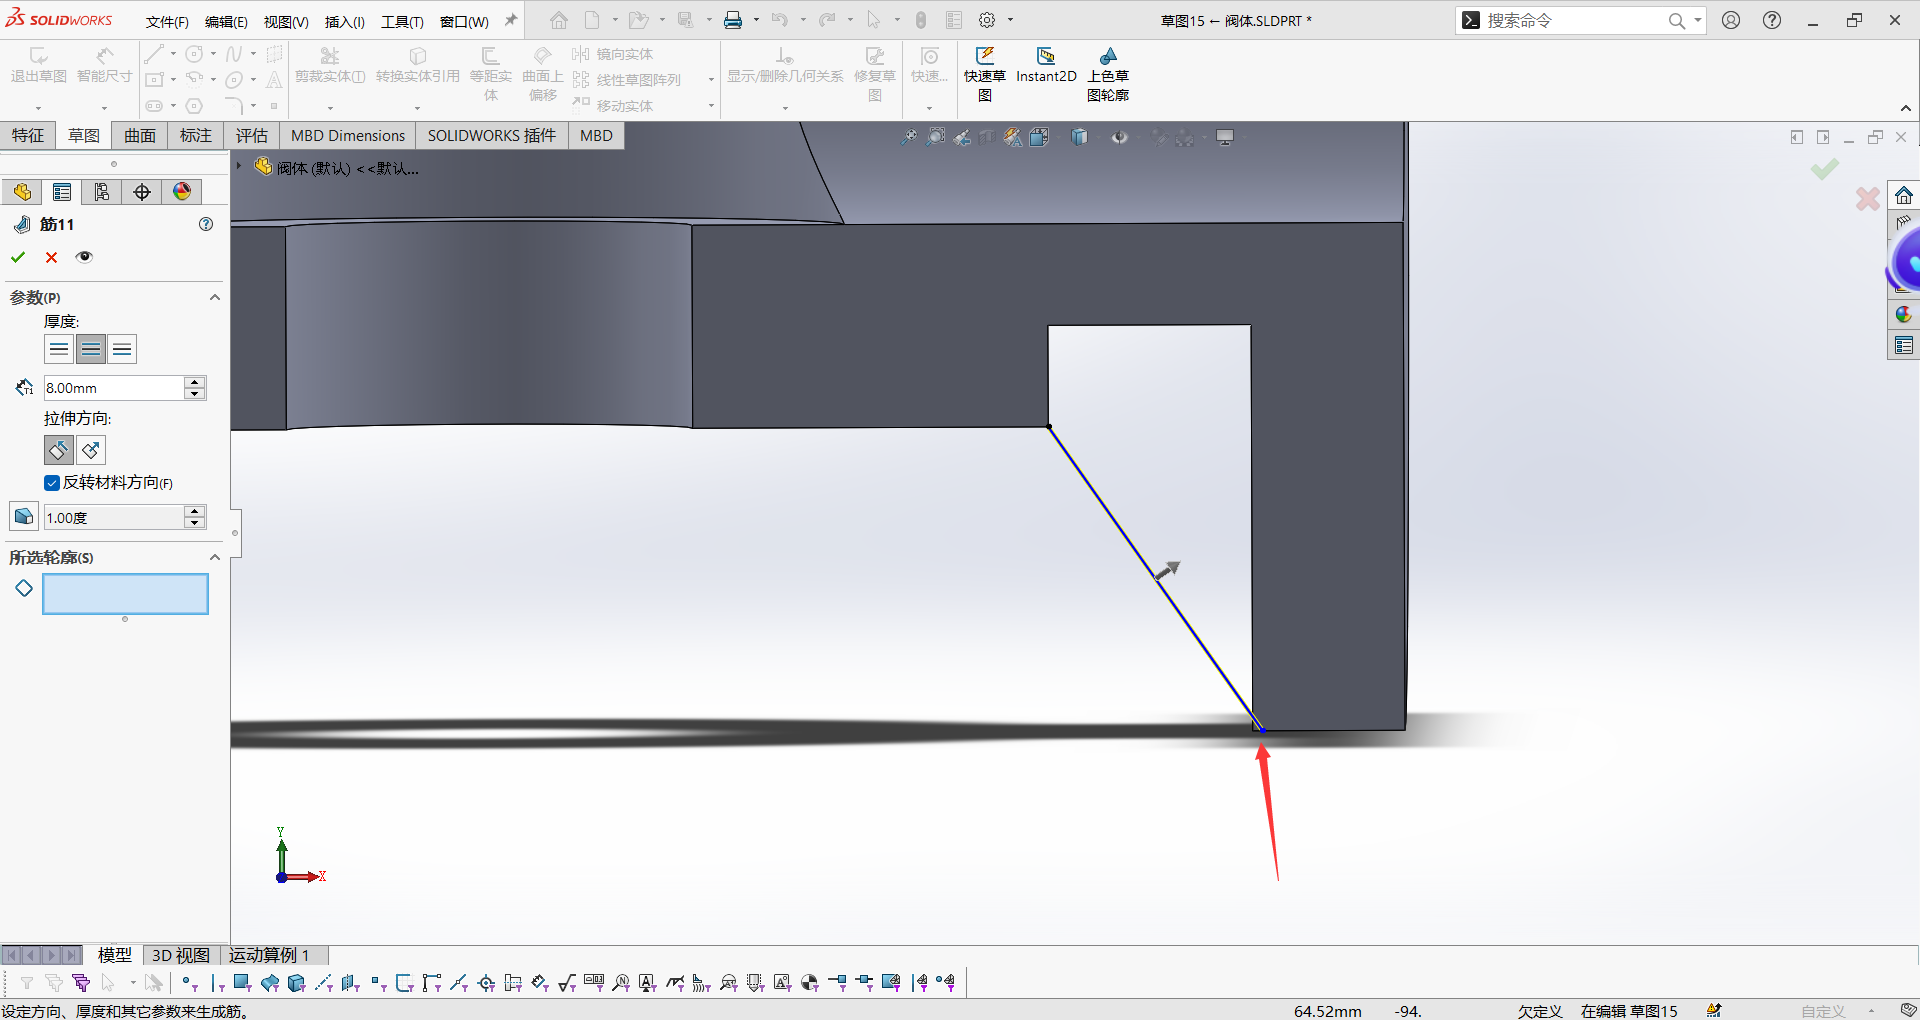
Task: Open the DisplayManager color ball tab
Action: tap(182, 192)
